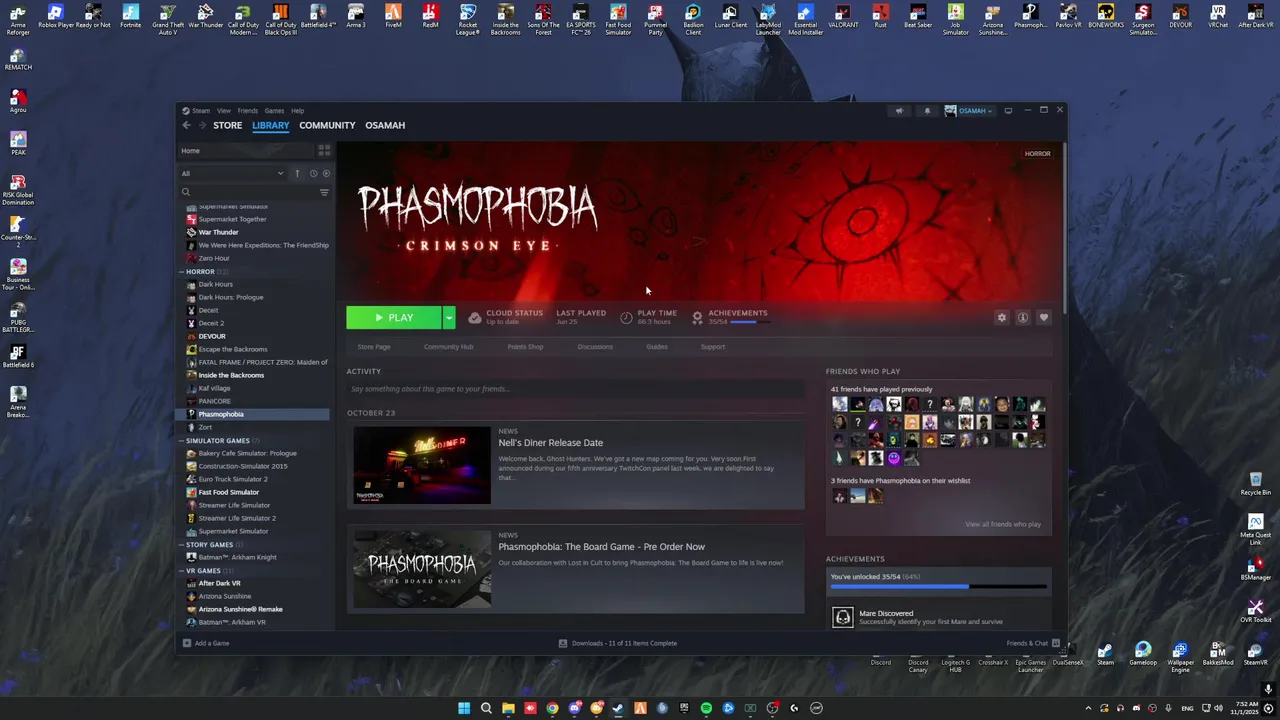The width and height of the screenshot is (1280, 720).
Task: Click Add a Game plus button
Action: point(187,643)
